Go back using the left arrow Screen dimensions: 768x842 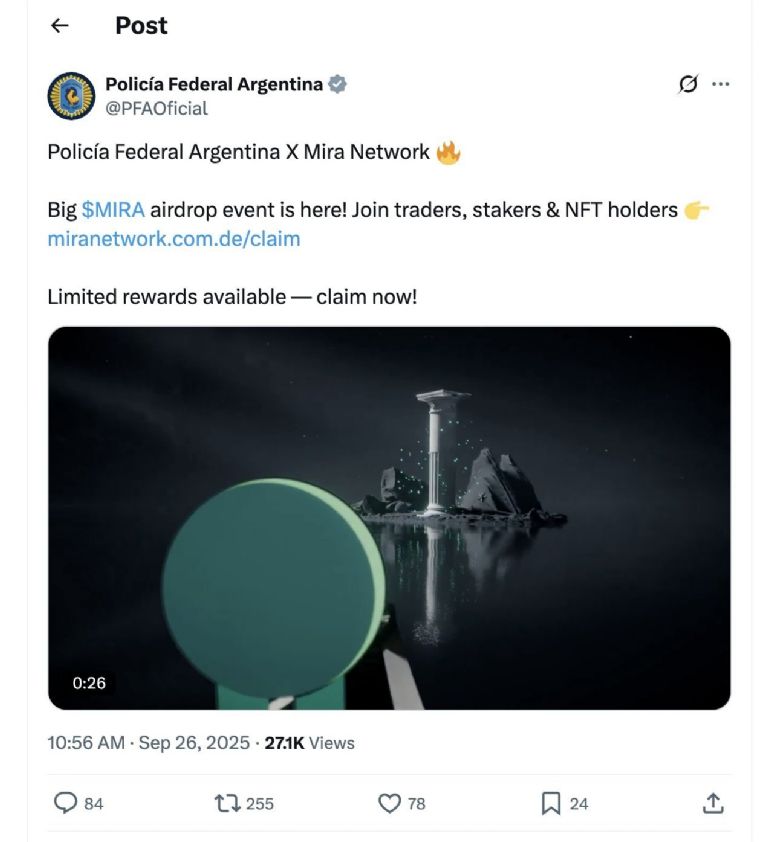pos(60,26)
